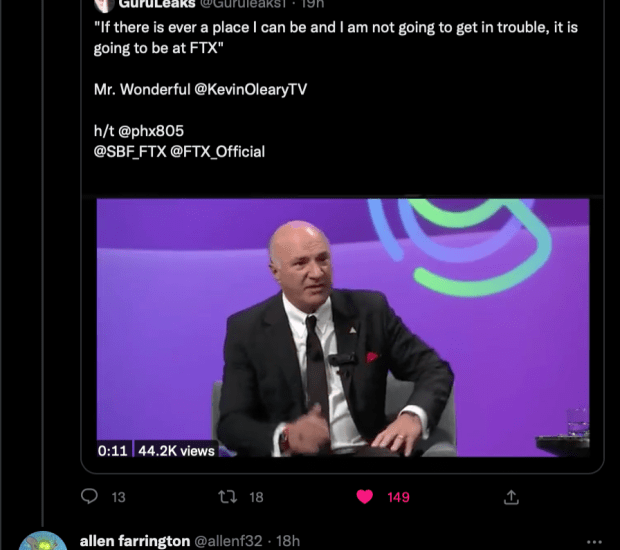Click the retweet arrows icon

click(226, 497)
